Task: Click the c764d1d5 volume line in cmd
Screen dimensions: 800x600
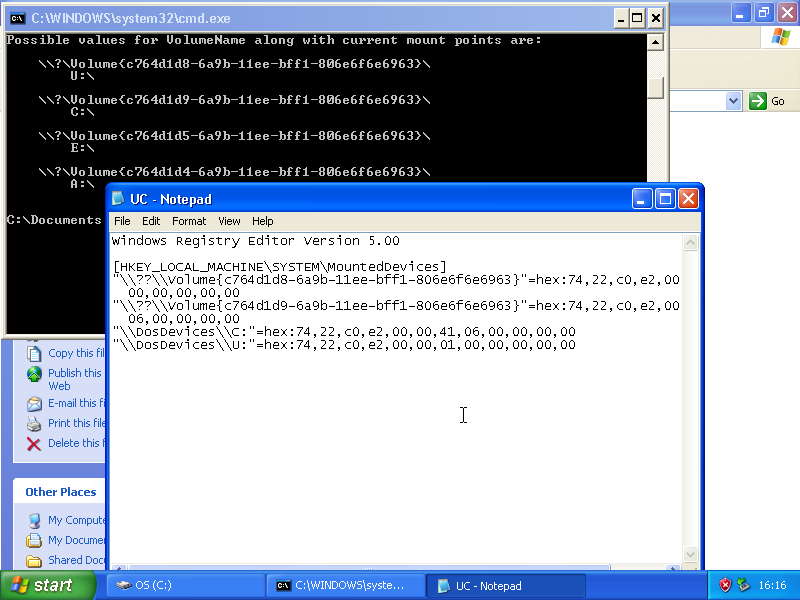Action: click(x=234, y=136)
